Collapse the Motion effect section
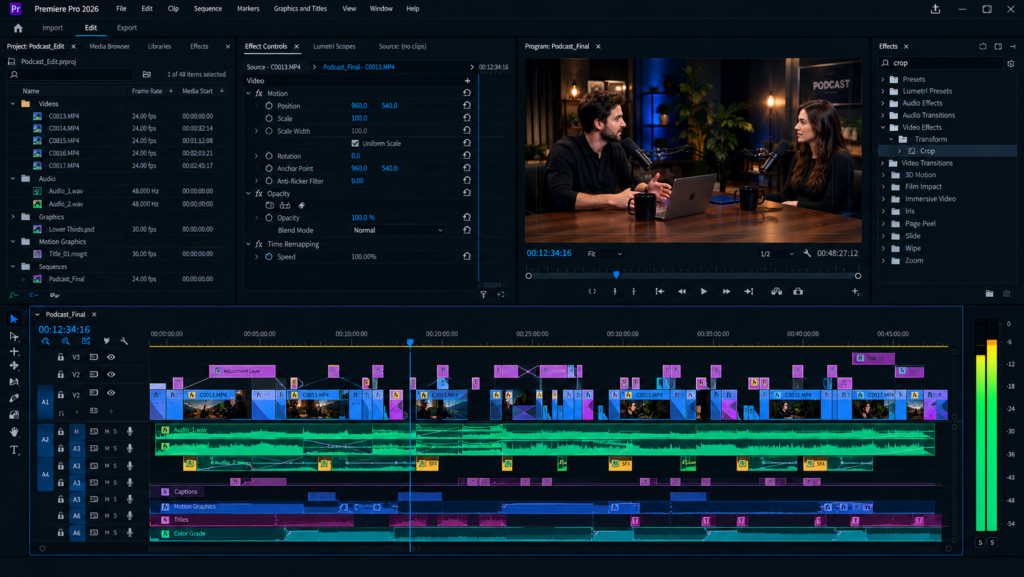The width and height of the screenshot is (1024, 577). tap(248, 93)
